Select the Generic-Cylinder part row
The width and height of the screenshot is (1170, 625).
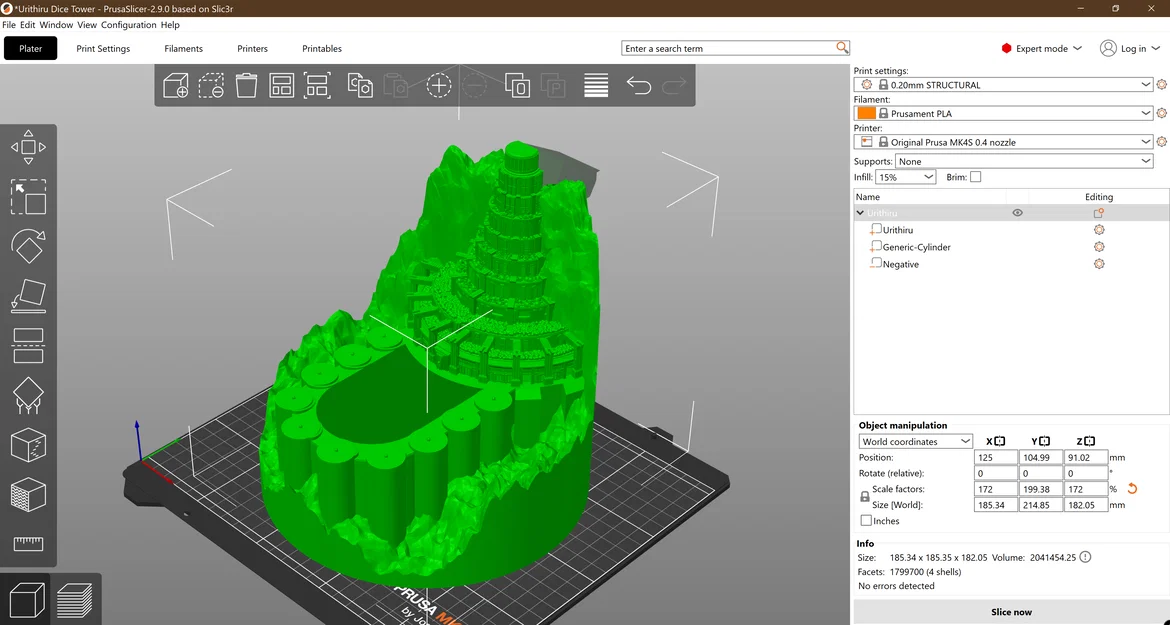pos(916,247)
